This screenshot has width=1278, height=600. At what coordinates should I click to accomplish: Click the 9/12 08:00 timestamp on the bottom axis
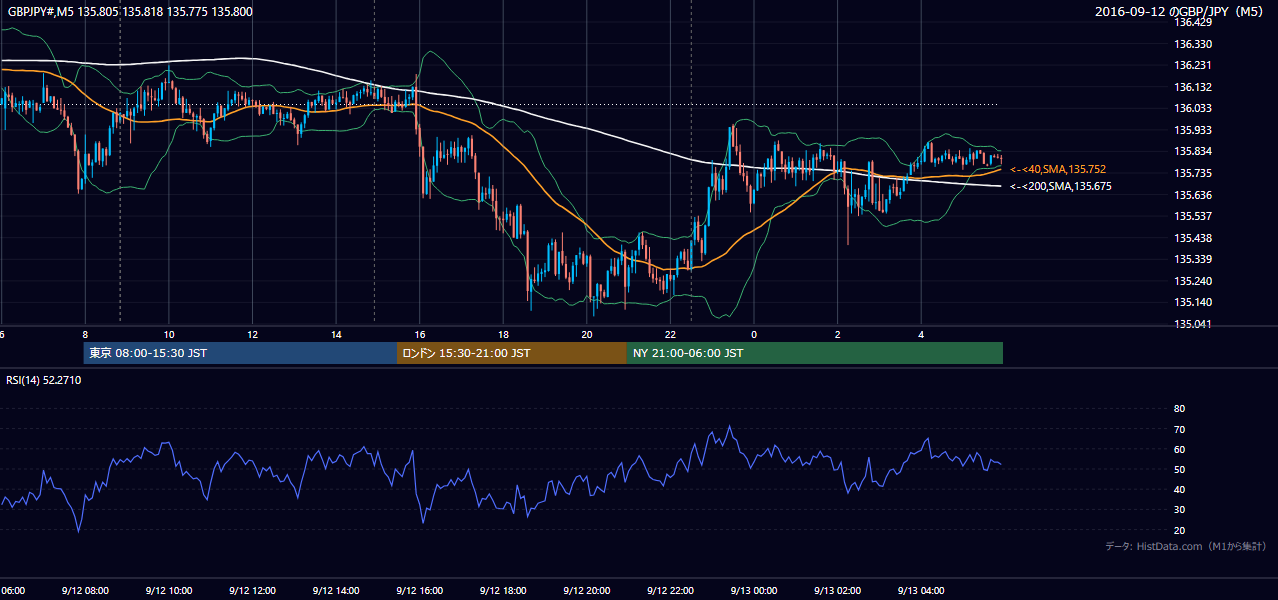[85, 590]
